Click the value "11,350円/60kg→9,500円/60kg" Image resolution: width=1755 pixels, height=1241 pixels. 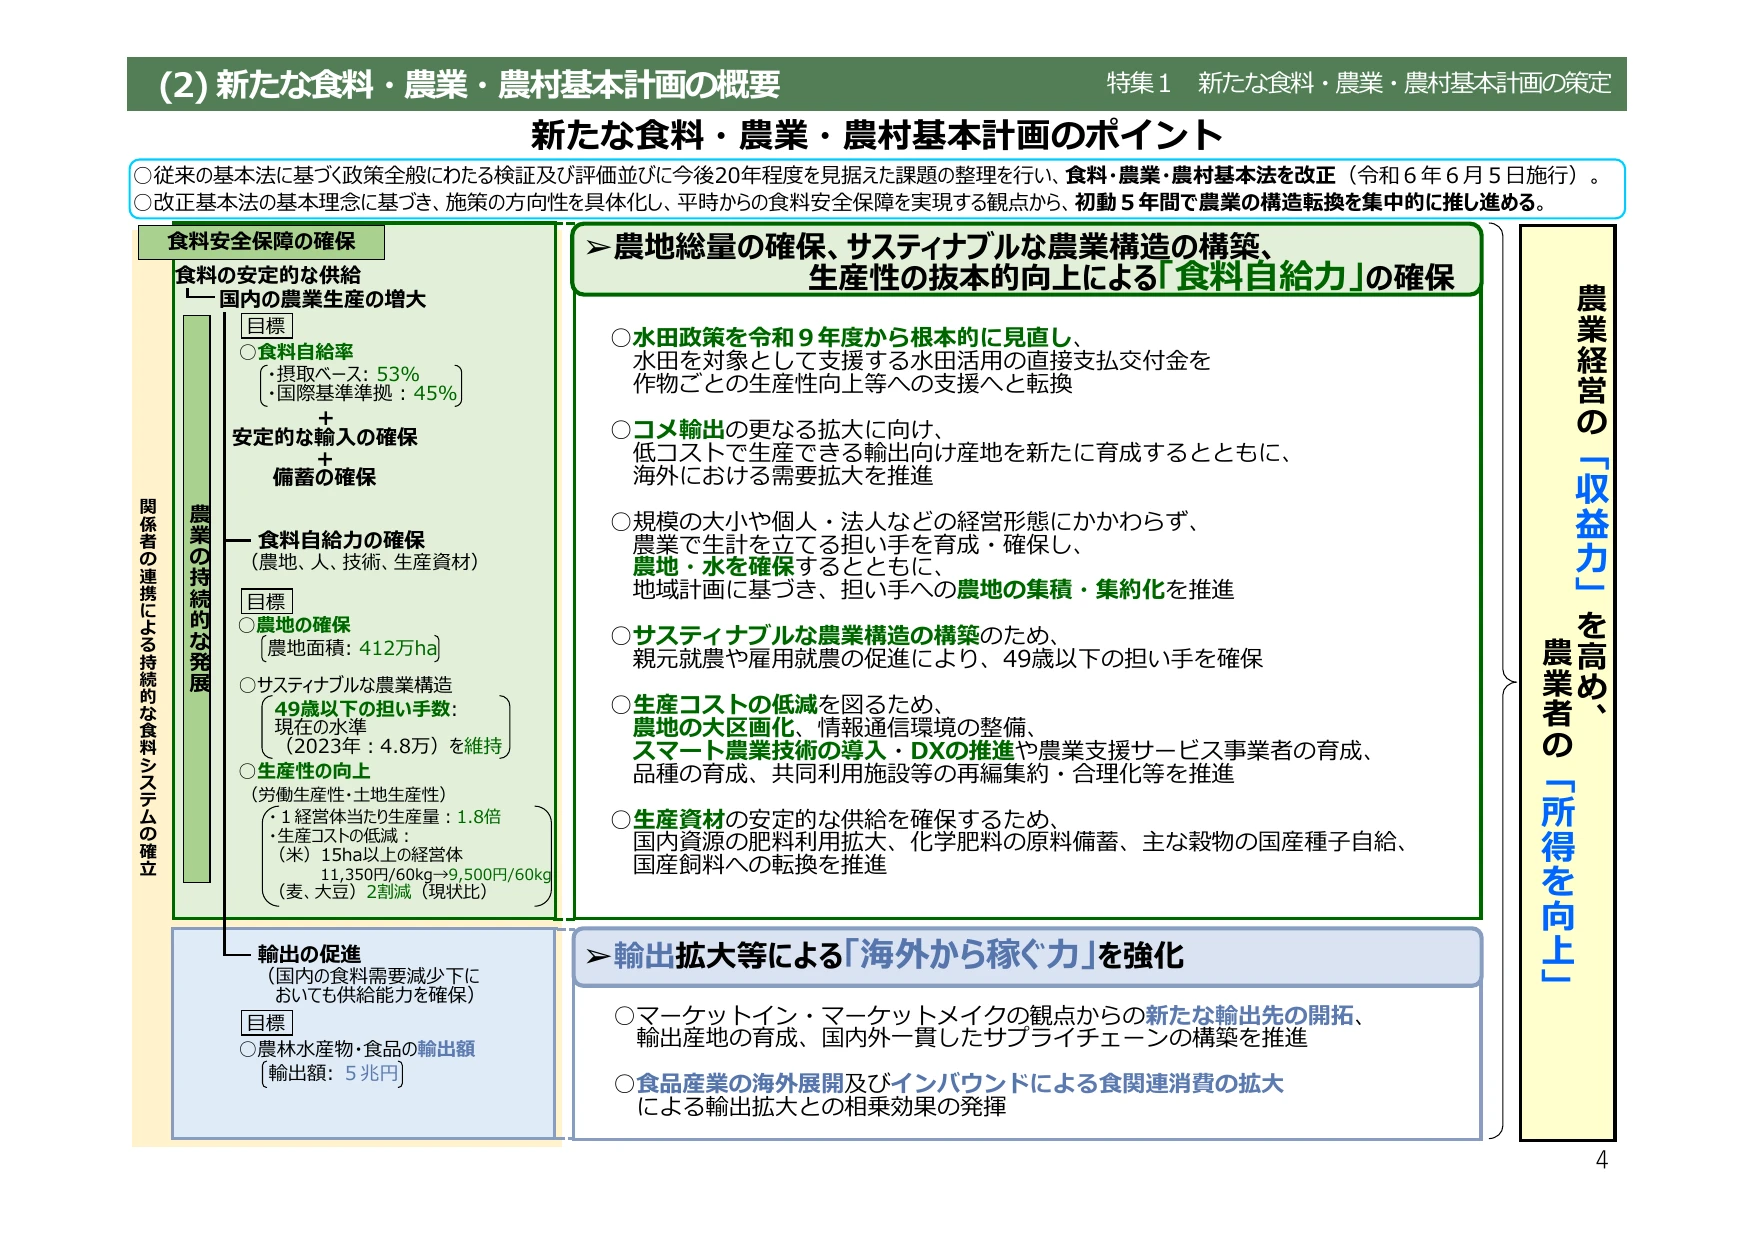(x=435, y=875)
